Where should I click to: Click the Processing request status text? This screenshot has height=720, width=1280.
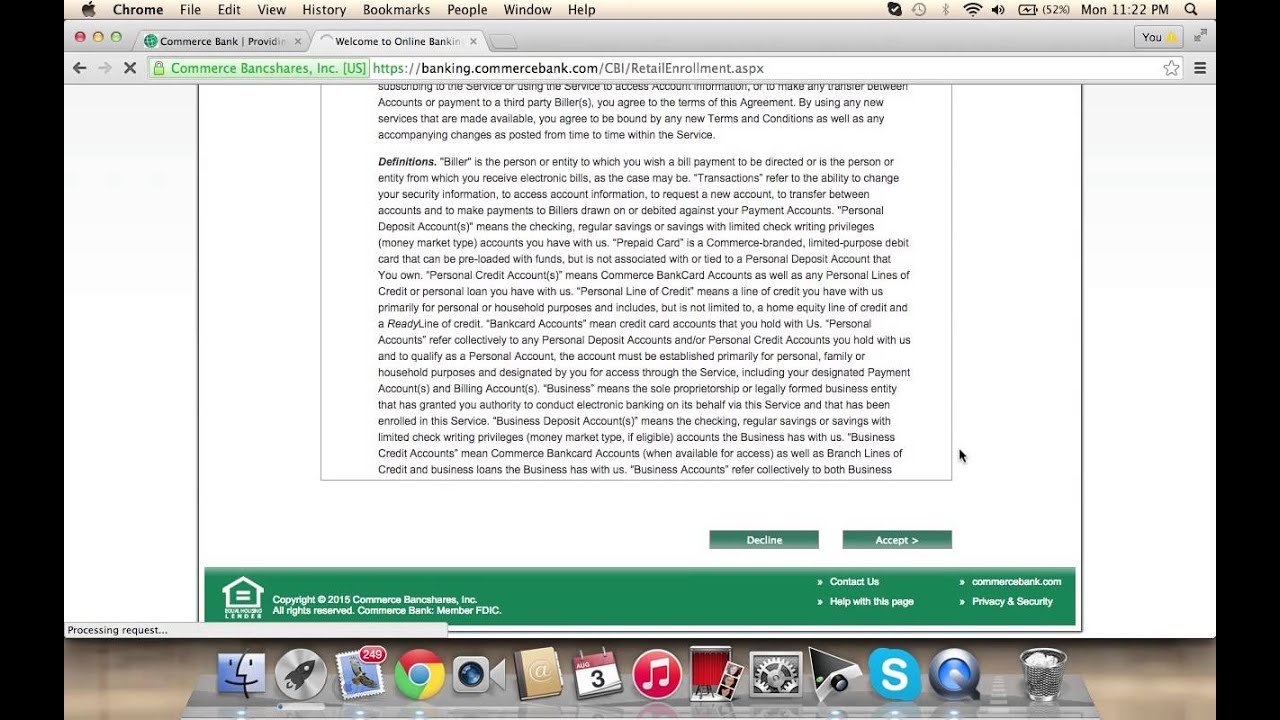click(118, 630)
